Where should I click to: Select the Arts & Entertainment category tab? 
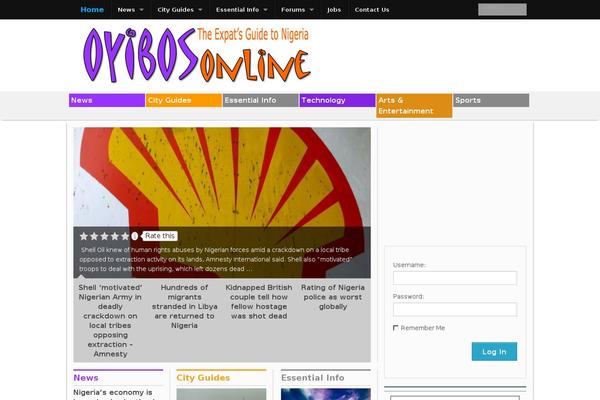pyautogui.click(x=414, y=106)
